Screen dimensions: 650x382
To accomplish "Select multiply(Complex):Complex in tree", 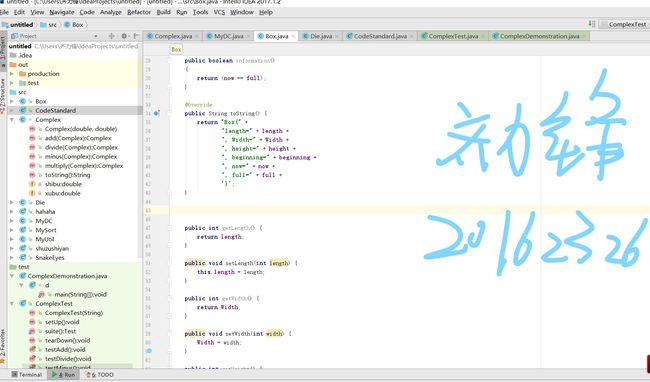I will tap(84, 166).
